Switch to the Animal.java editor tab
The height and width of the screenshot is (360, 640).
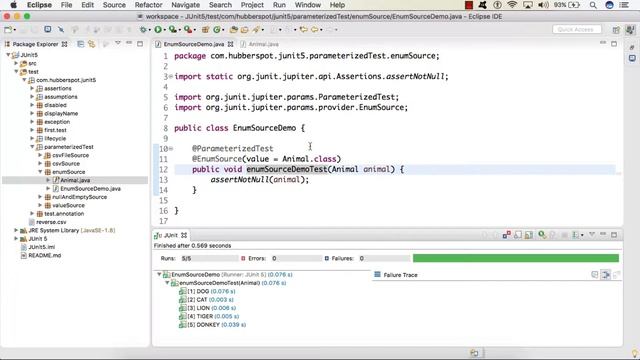pos(260,44)
